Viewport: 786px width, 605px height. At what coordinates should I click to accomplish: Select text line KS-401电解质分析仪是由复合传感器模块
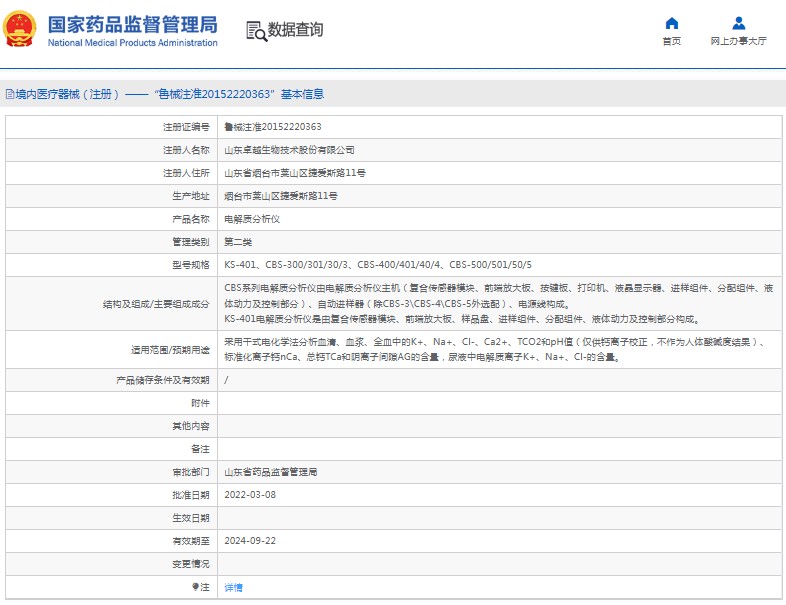(462, 319)
